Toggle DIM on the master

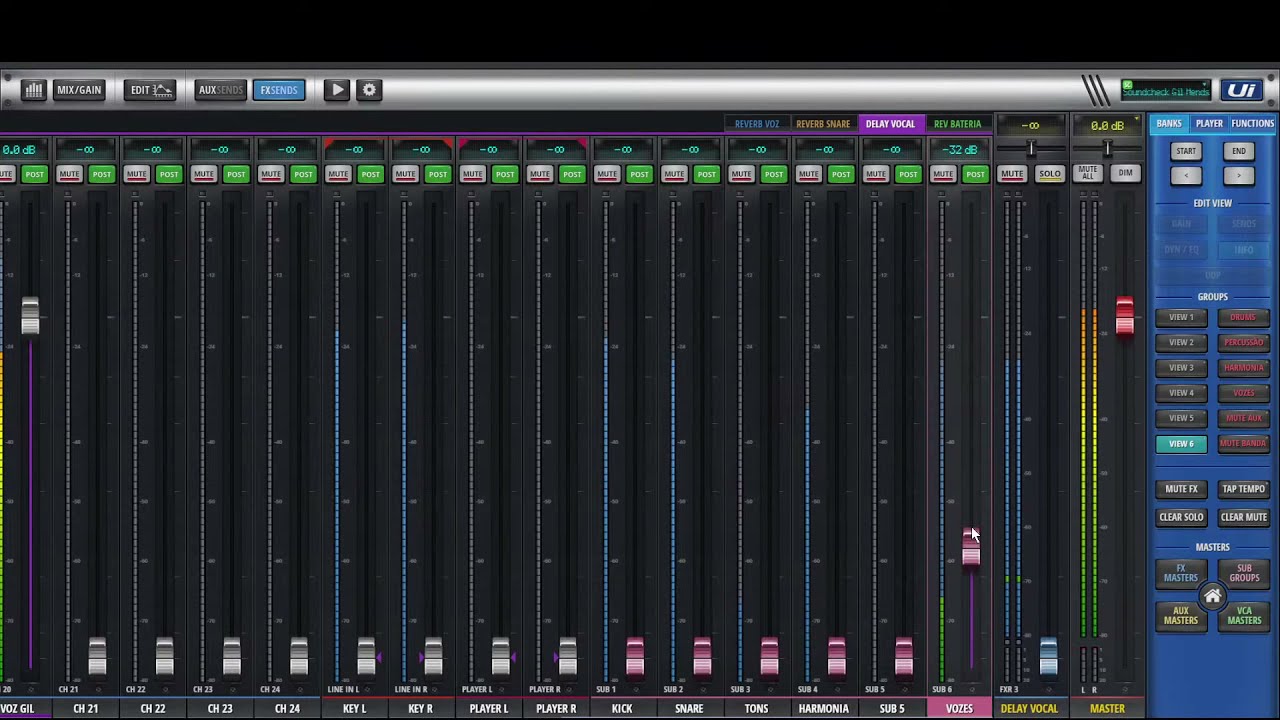[1125, 174]
